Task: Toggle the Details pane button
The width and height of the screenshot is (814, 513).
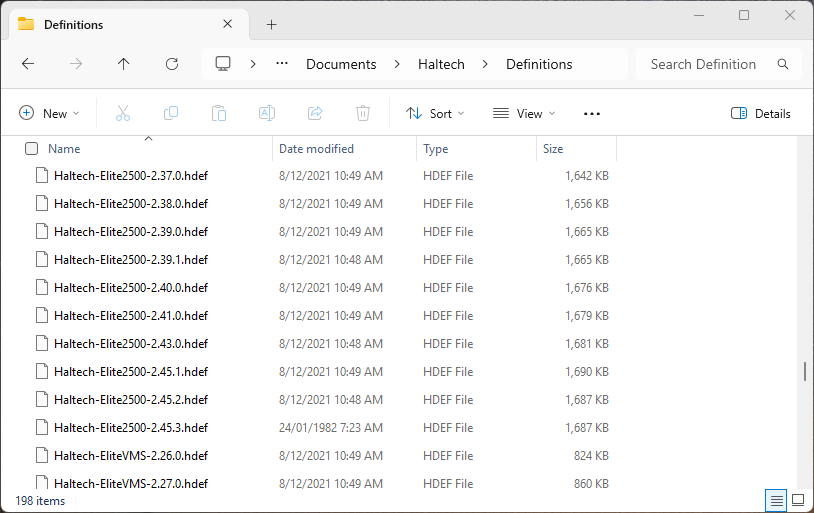Action: [x=761, y=114]
